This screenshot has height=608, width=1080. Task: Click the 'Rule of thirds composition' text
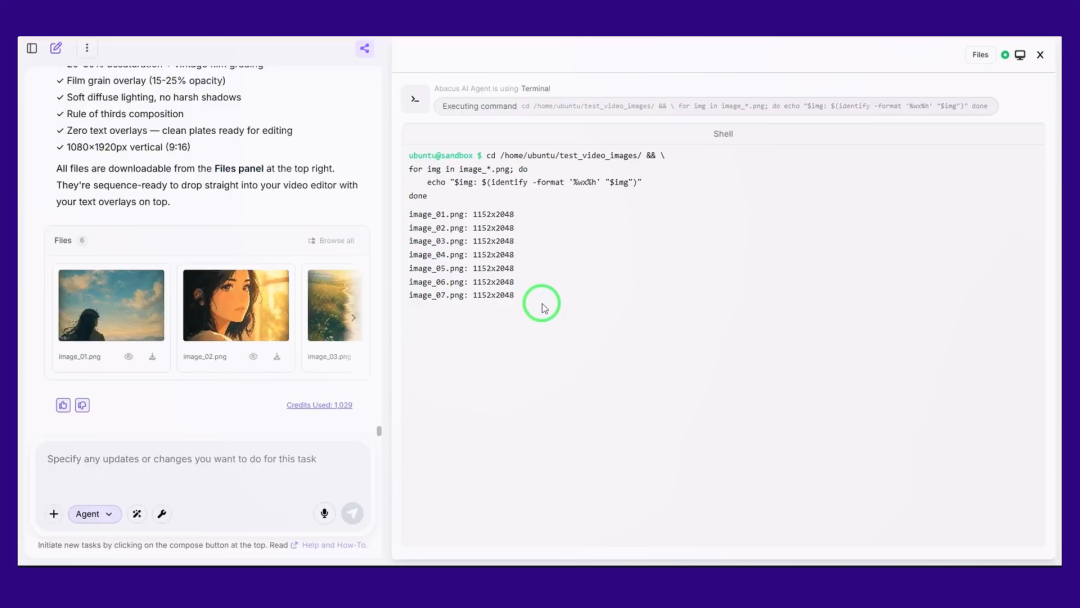click(x=125, y=114)
